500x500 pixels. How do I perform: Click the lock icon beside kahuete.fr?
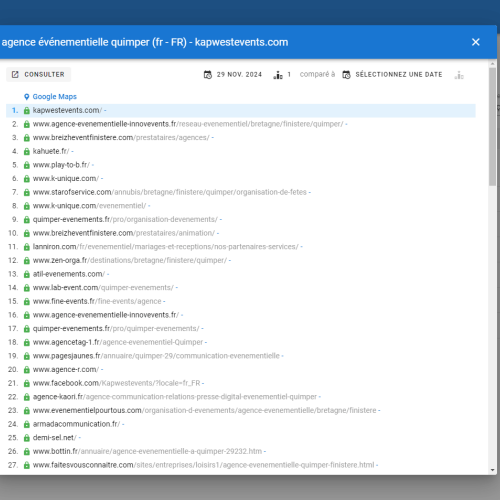[27, 152]
